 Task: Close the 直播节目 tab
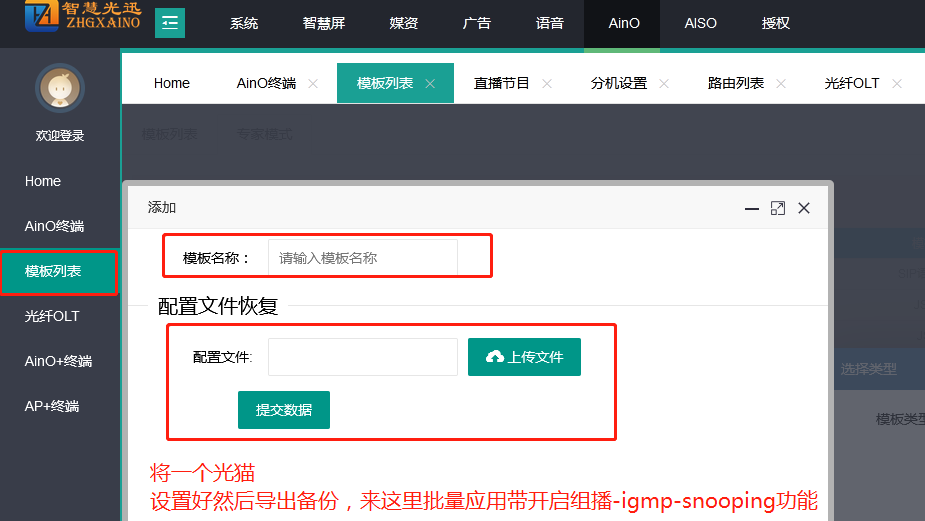[x=547, y=84]
